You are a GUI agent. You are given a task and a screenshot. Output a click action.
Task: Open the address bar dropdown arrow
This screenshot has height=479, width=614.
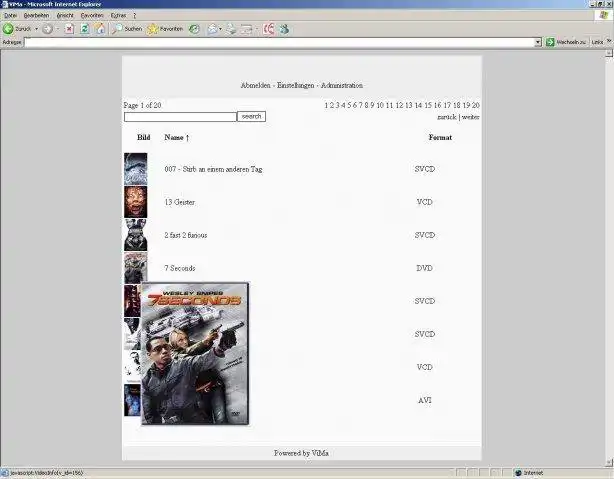point(538,42)
